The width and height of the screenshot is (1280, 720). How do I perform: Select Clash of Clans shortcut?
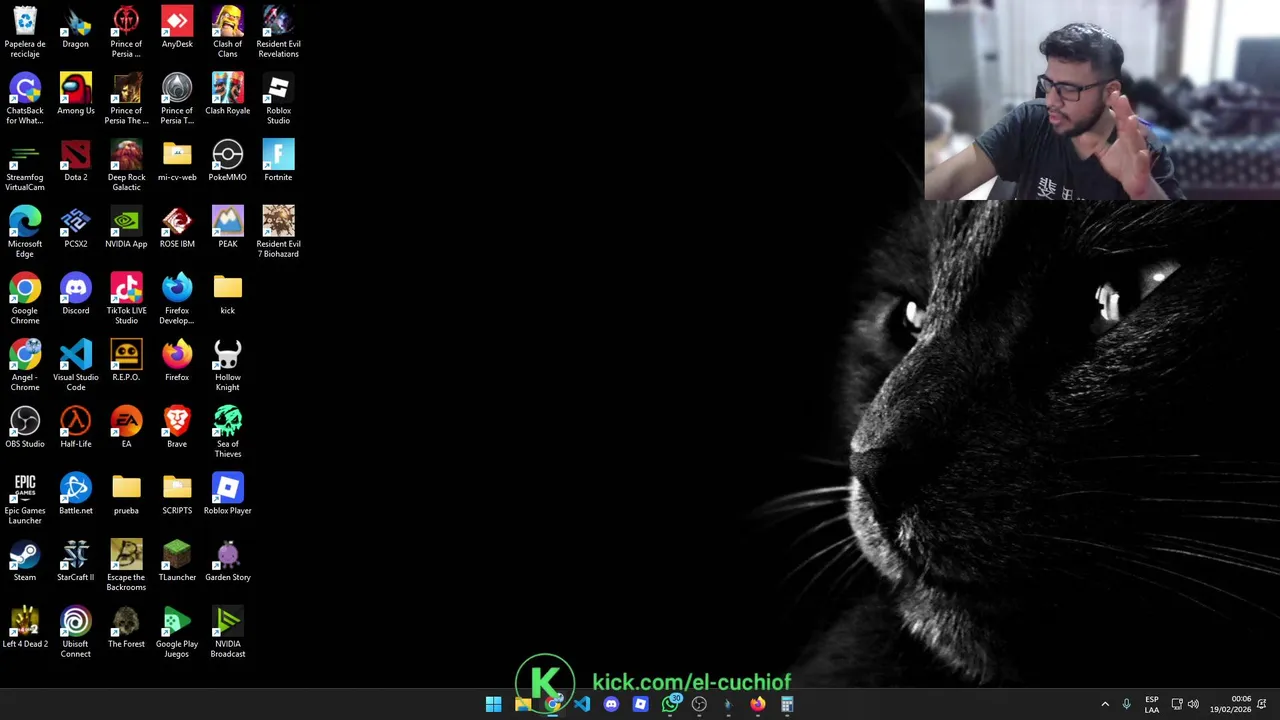(227, 32)
